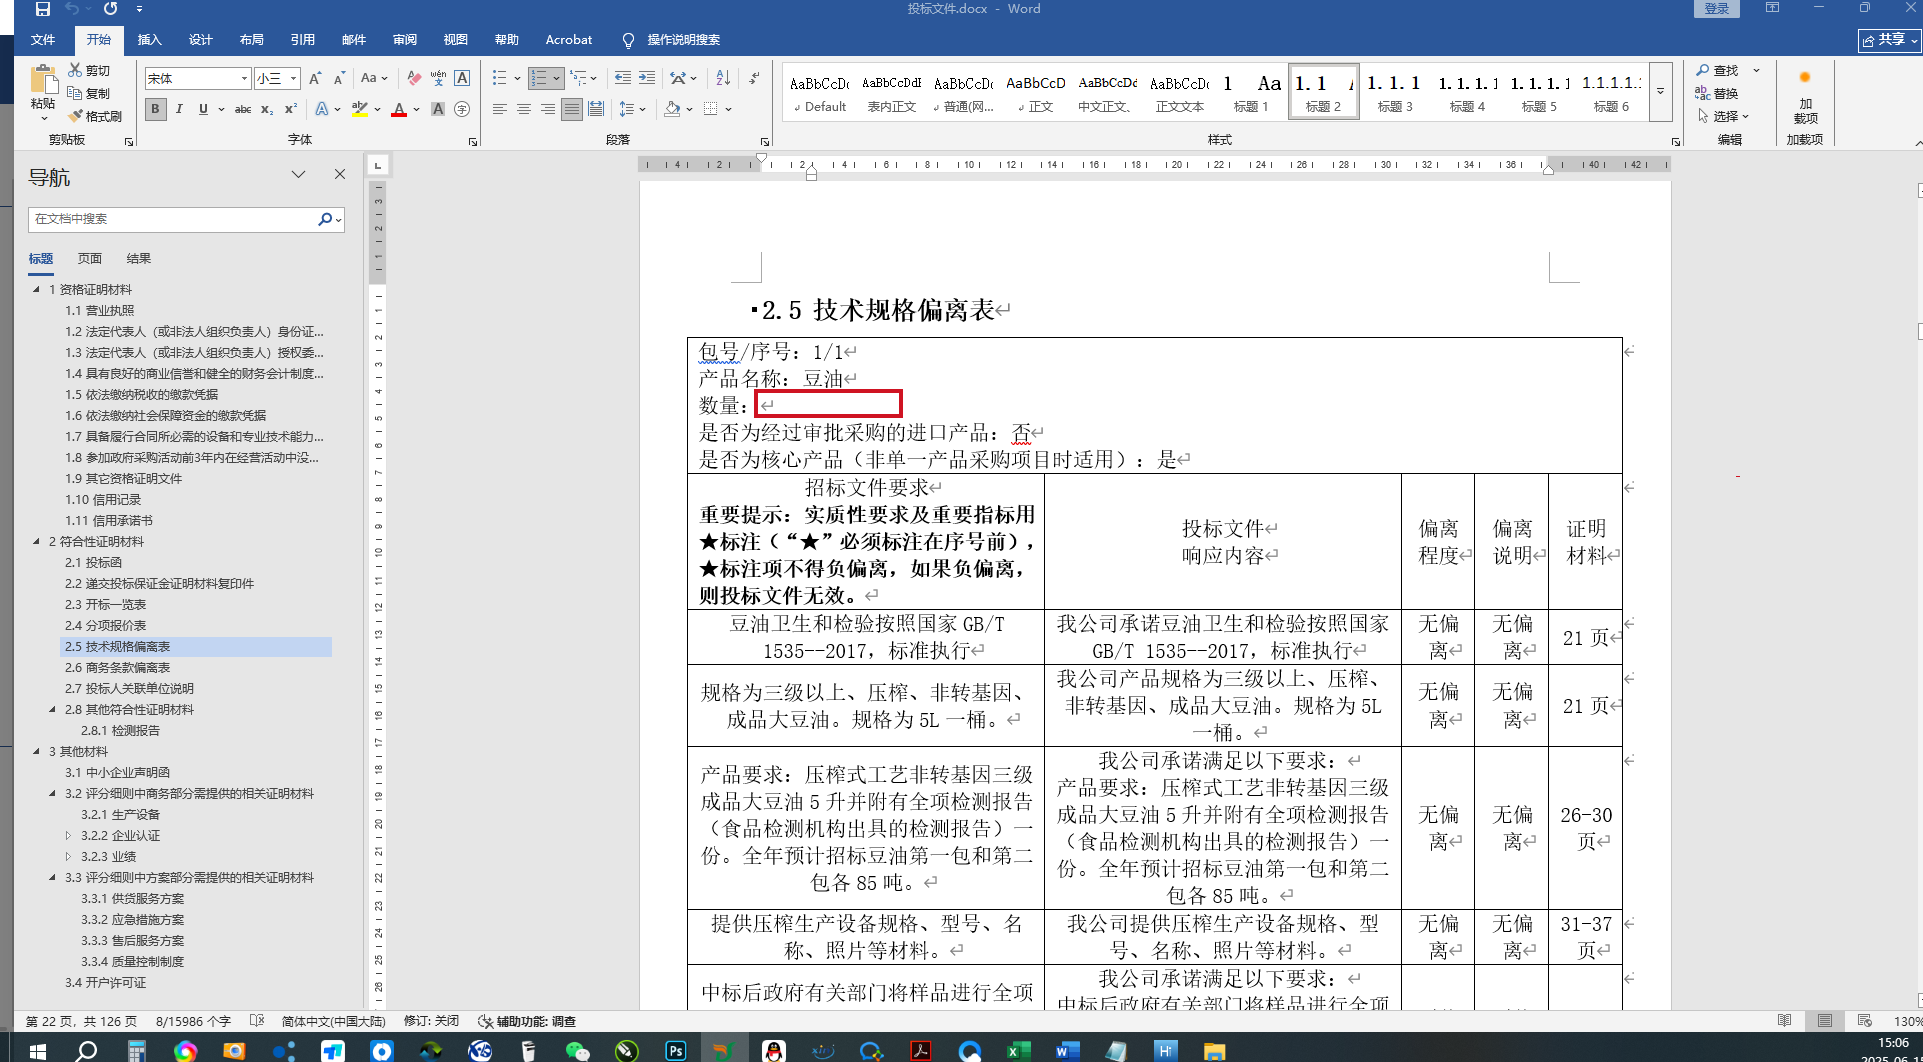Click the taskbar search magnifier
Viewport: 1923px width, 1062px height.
coord(87,1051)
